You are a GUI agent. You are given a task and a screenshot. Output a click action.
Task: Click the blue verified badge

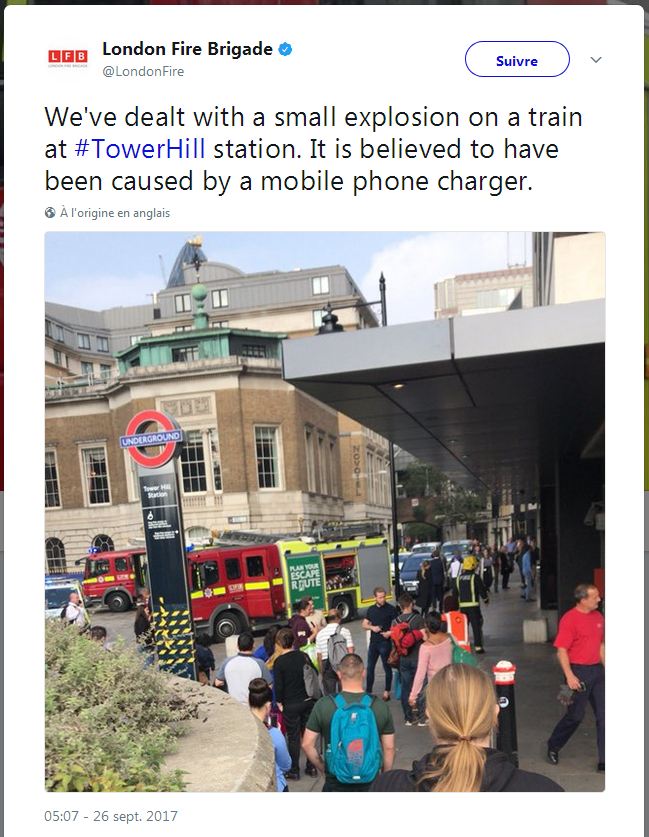(286, 50)
